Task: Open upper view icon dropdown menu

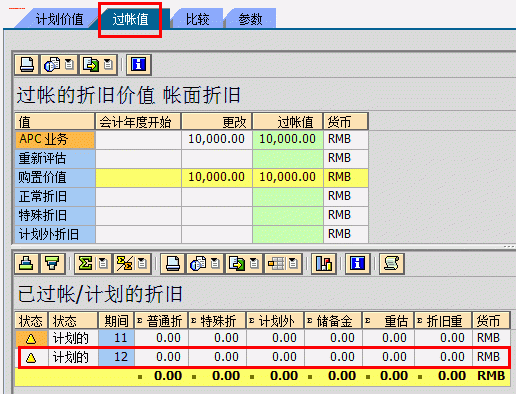Action: tap(69, 64)
